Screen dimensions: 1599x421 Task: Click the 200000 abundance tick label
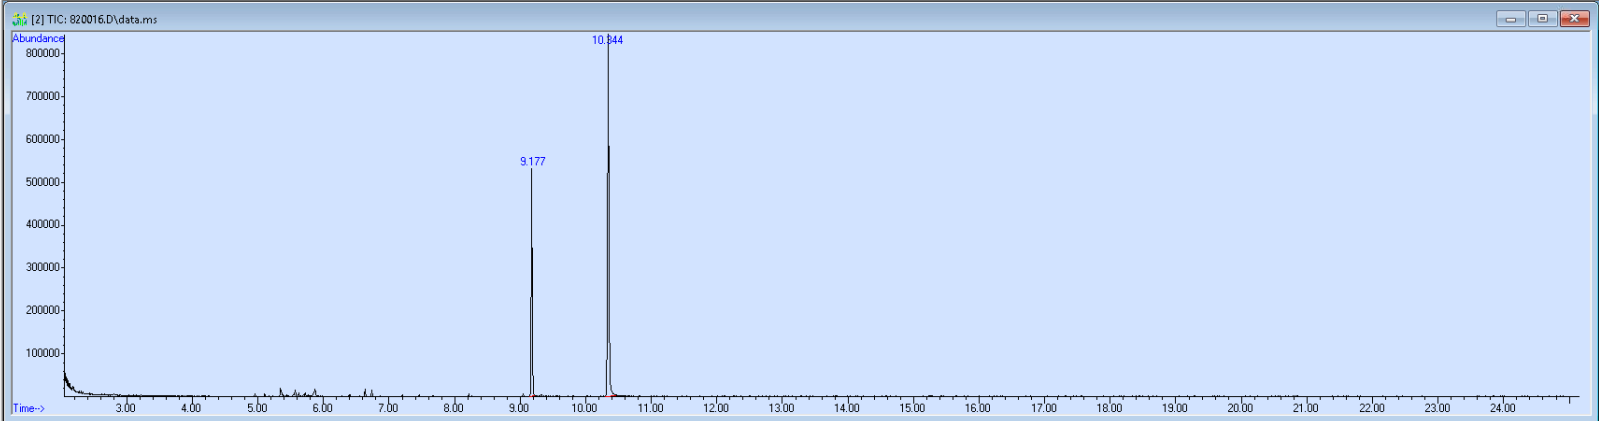click(x=43, y=310)
